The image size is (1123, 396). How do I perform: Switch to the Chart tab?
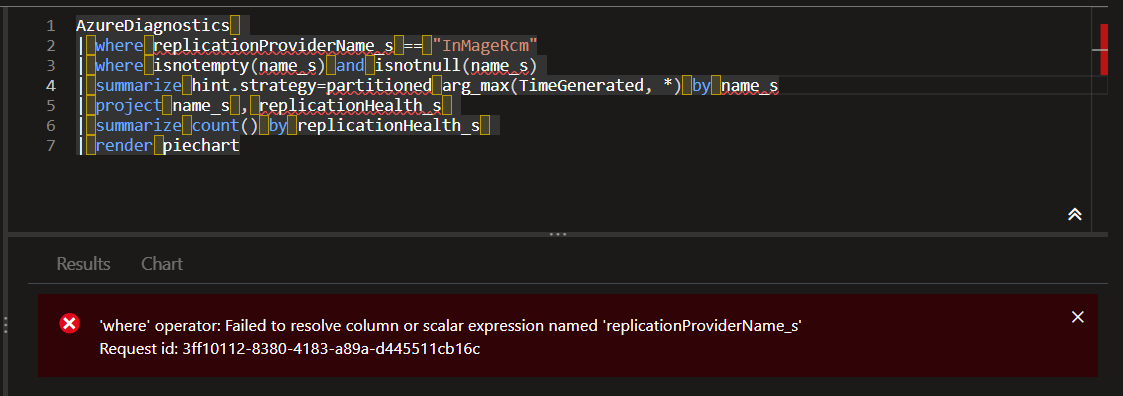[162, 264]
